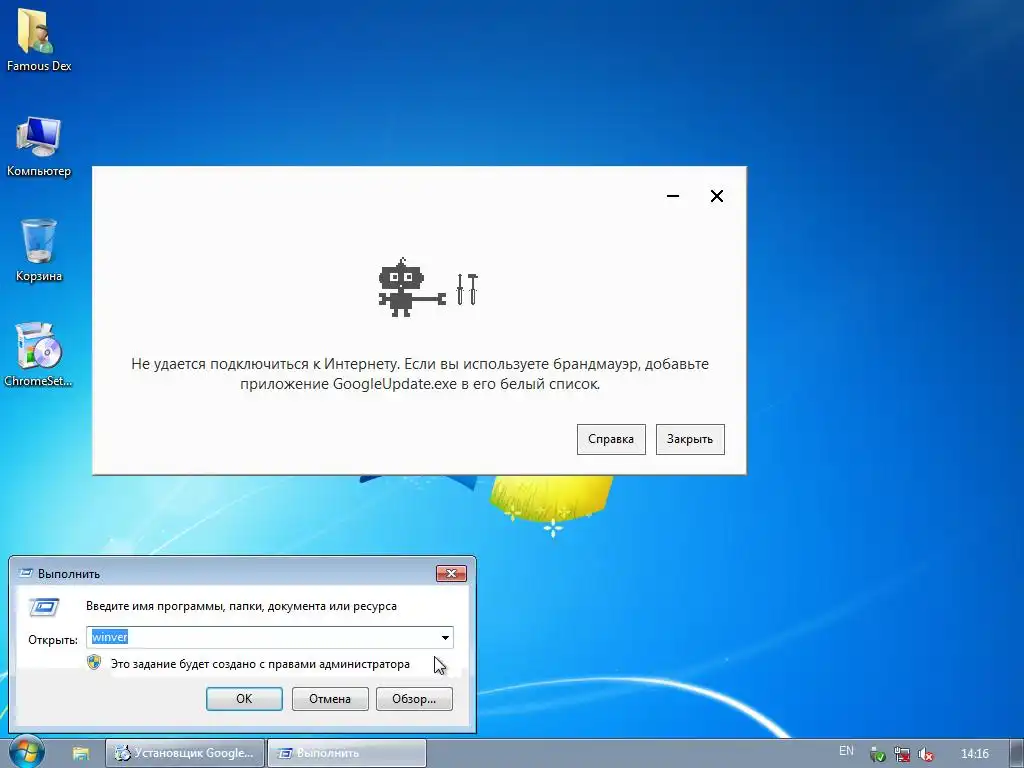Viewport: 1024px width, 768px height.
Task: Close the Chrome installer with X
Action: click(x=716, y=196)
